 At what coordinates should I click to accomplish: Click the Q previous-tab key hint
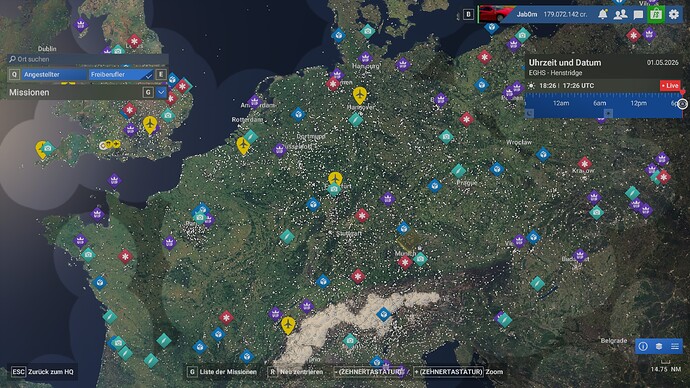tap(14, 74)
